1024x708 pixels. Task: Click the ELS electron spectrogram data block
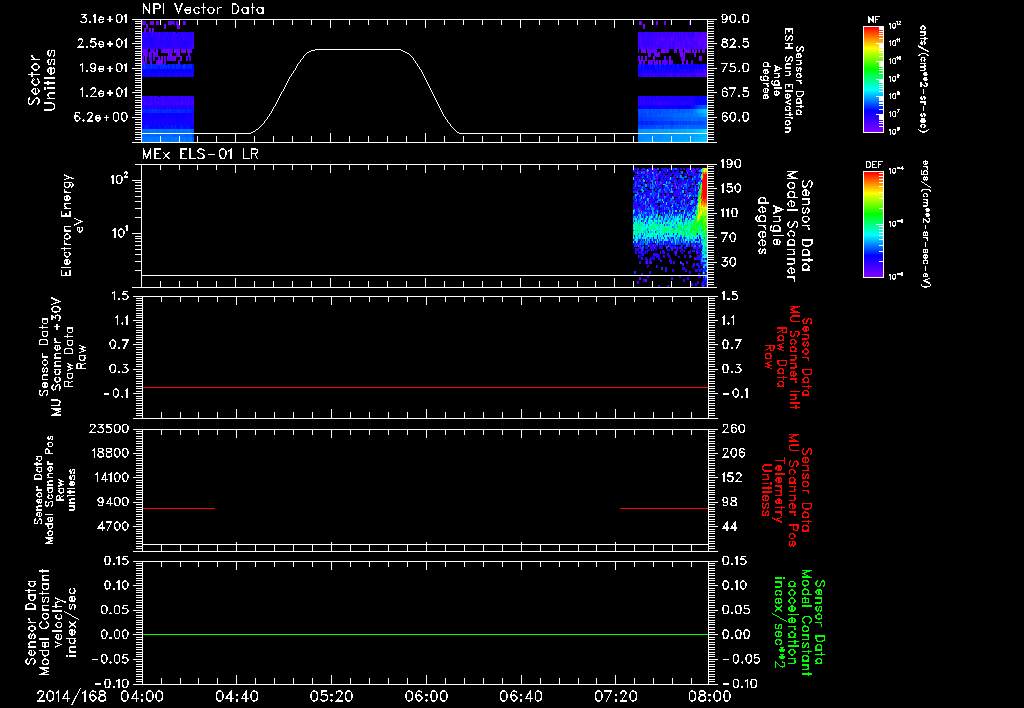(671, 227)
